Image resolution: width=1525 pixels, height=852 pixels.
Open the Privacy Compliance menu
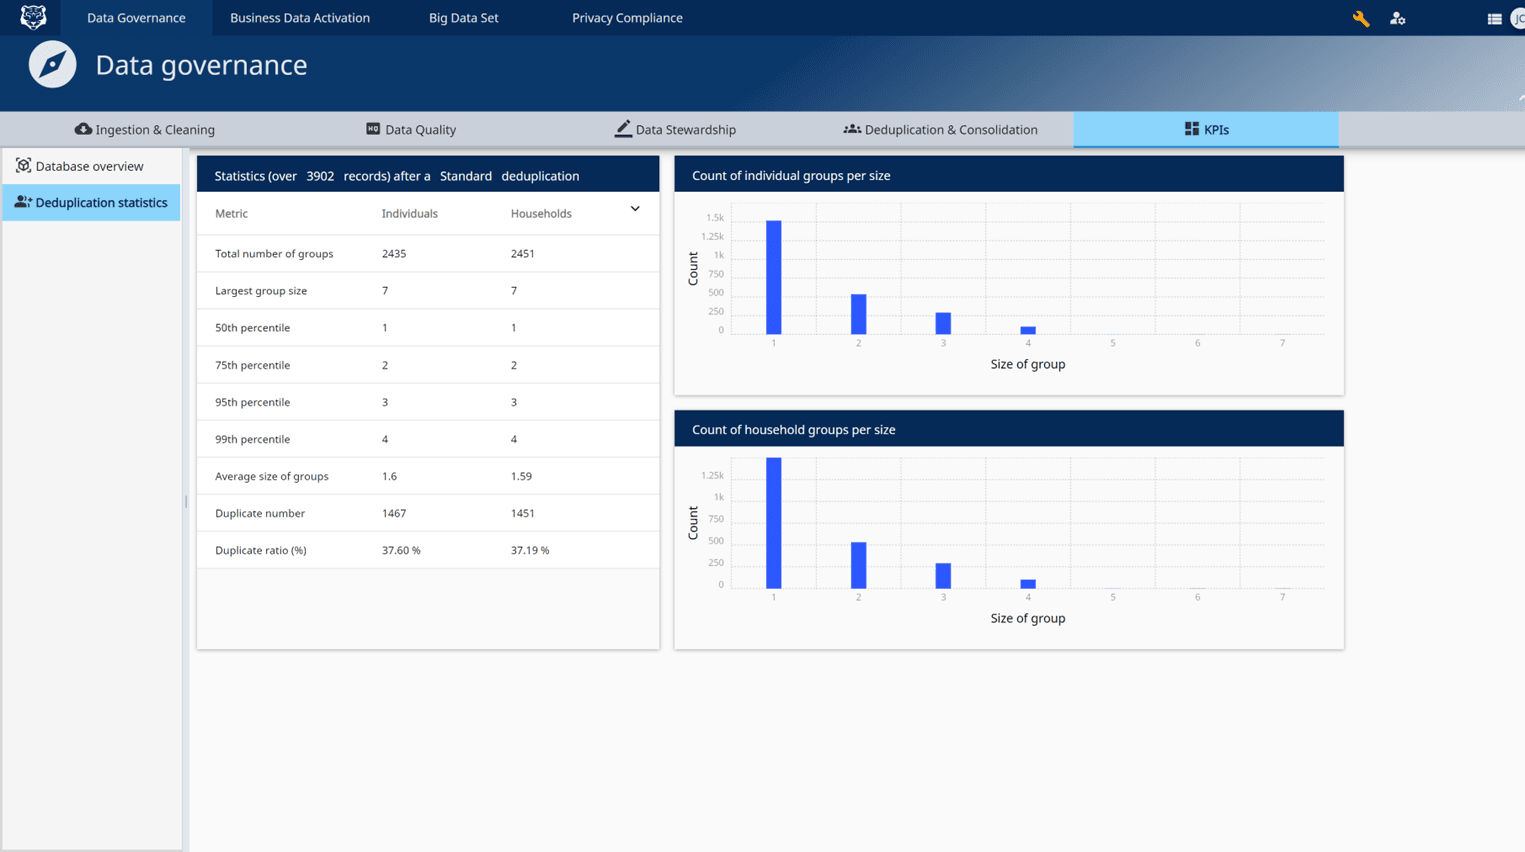pos(627,18)
